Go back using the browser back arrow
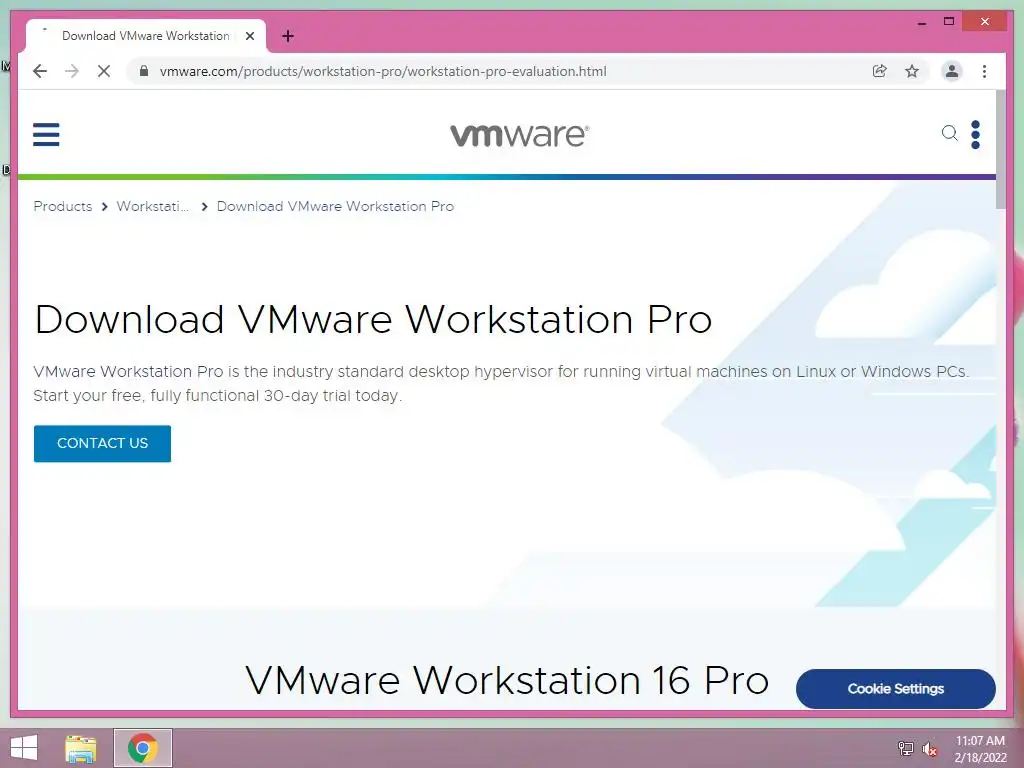Image resolution: width=1024 pixels, height=768 pixels. point(40,71)
